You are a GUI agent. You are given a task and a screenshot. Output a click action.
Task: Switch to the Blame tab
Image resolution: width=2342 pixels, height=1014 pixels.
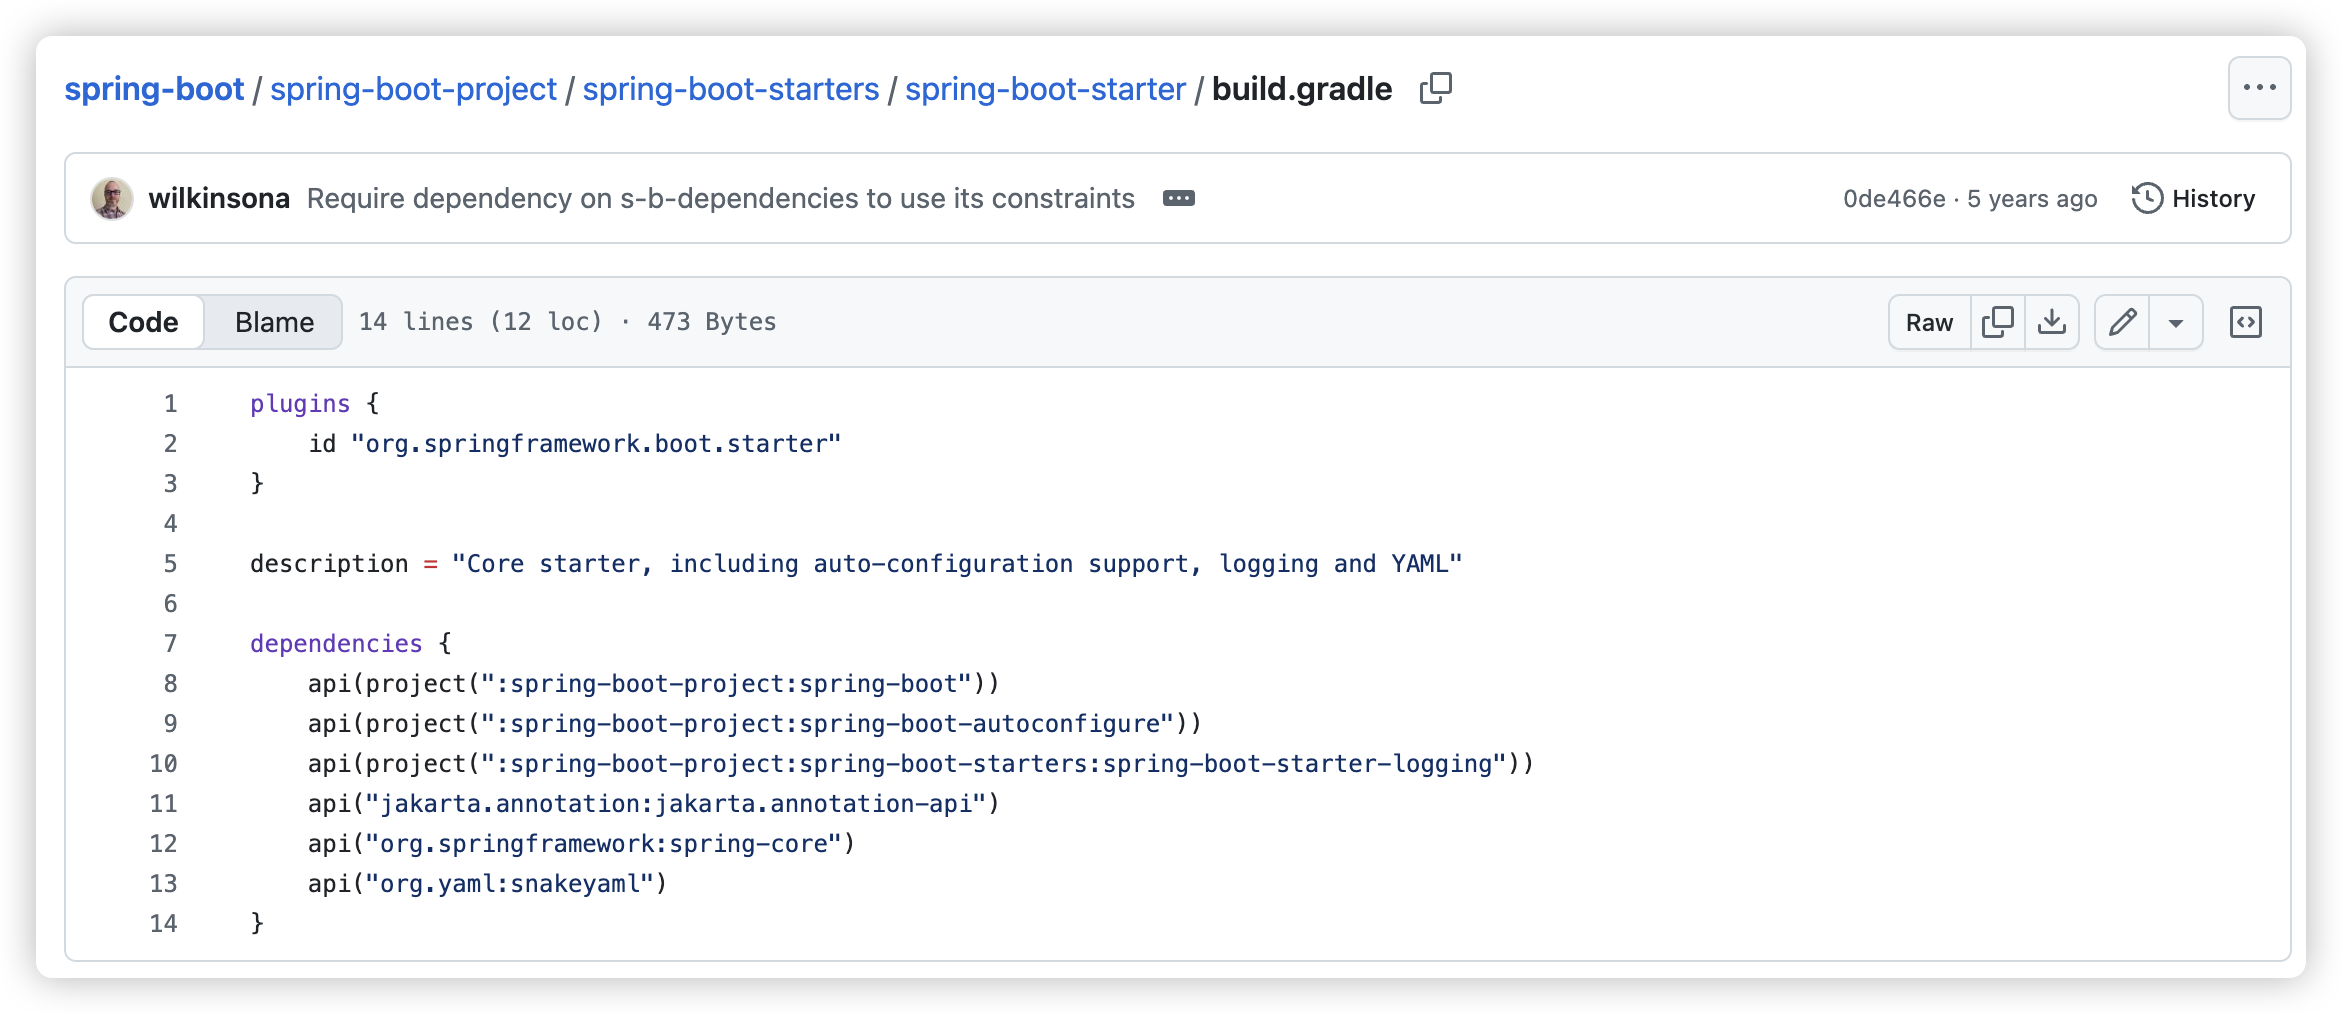pyautogui.click(x=274, y=322)
